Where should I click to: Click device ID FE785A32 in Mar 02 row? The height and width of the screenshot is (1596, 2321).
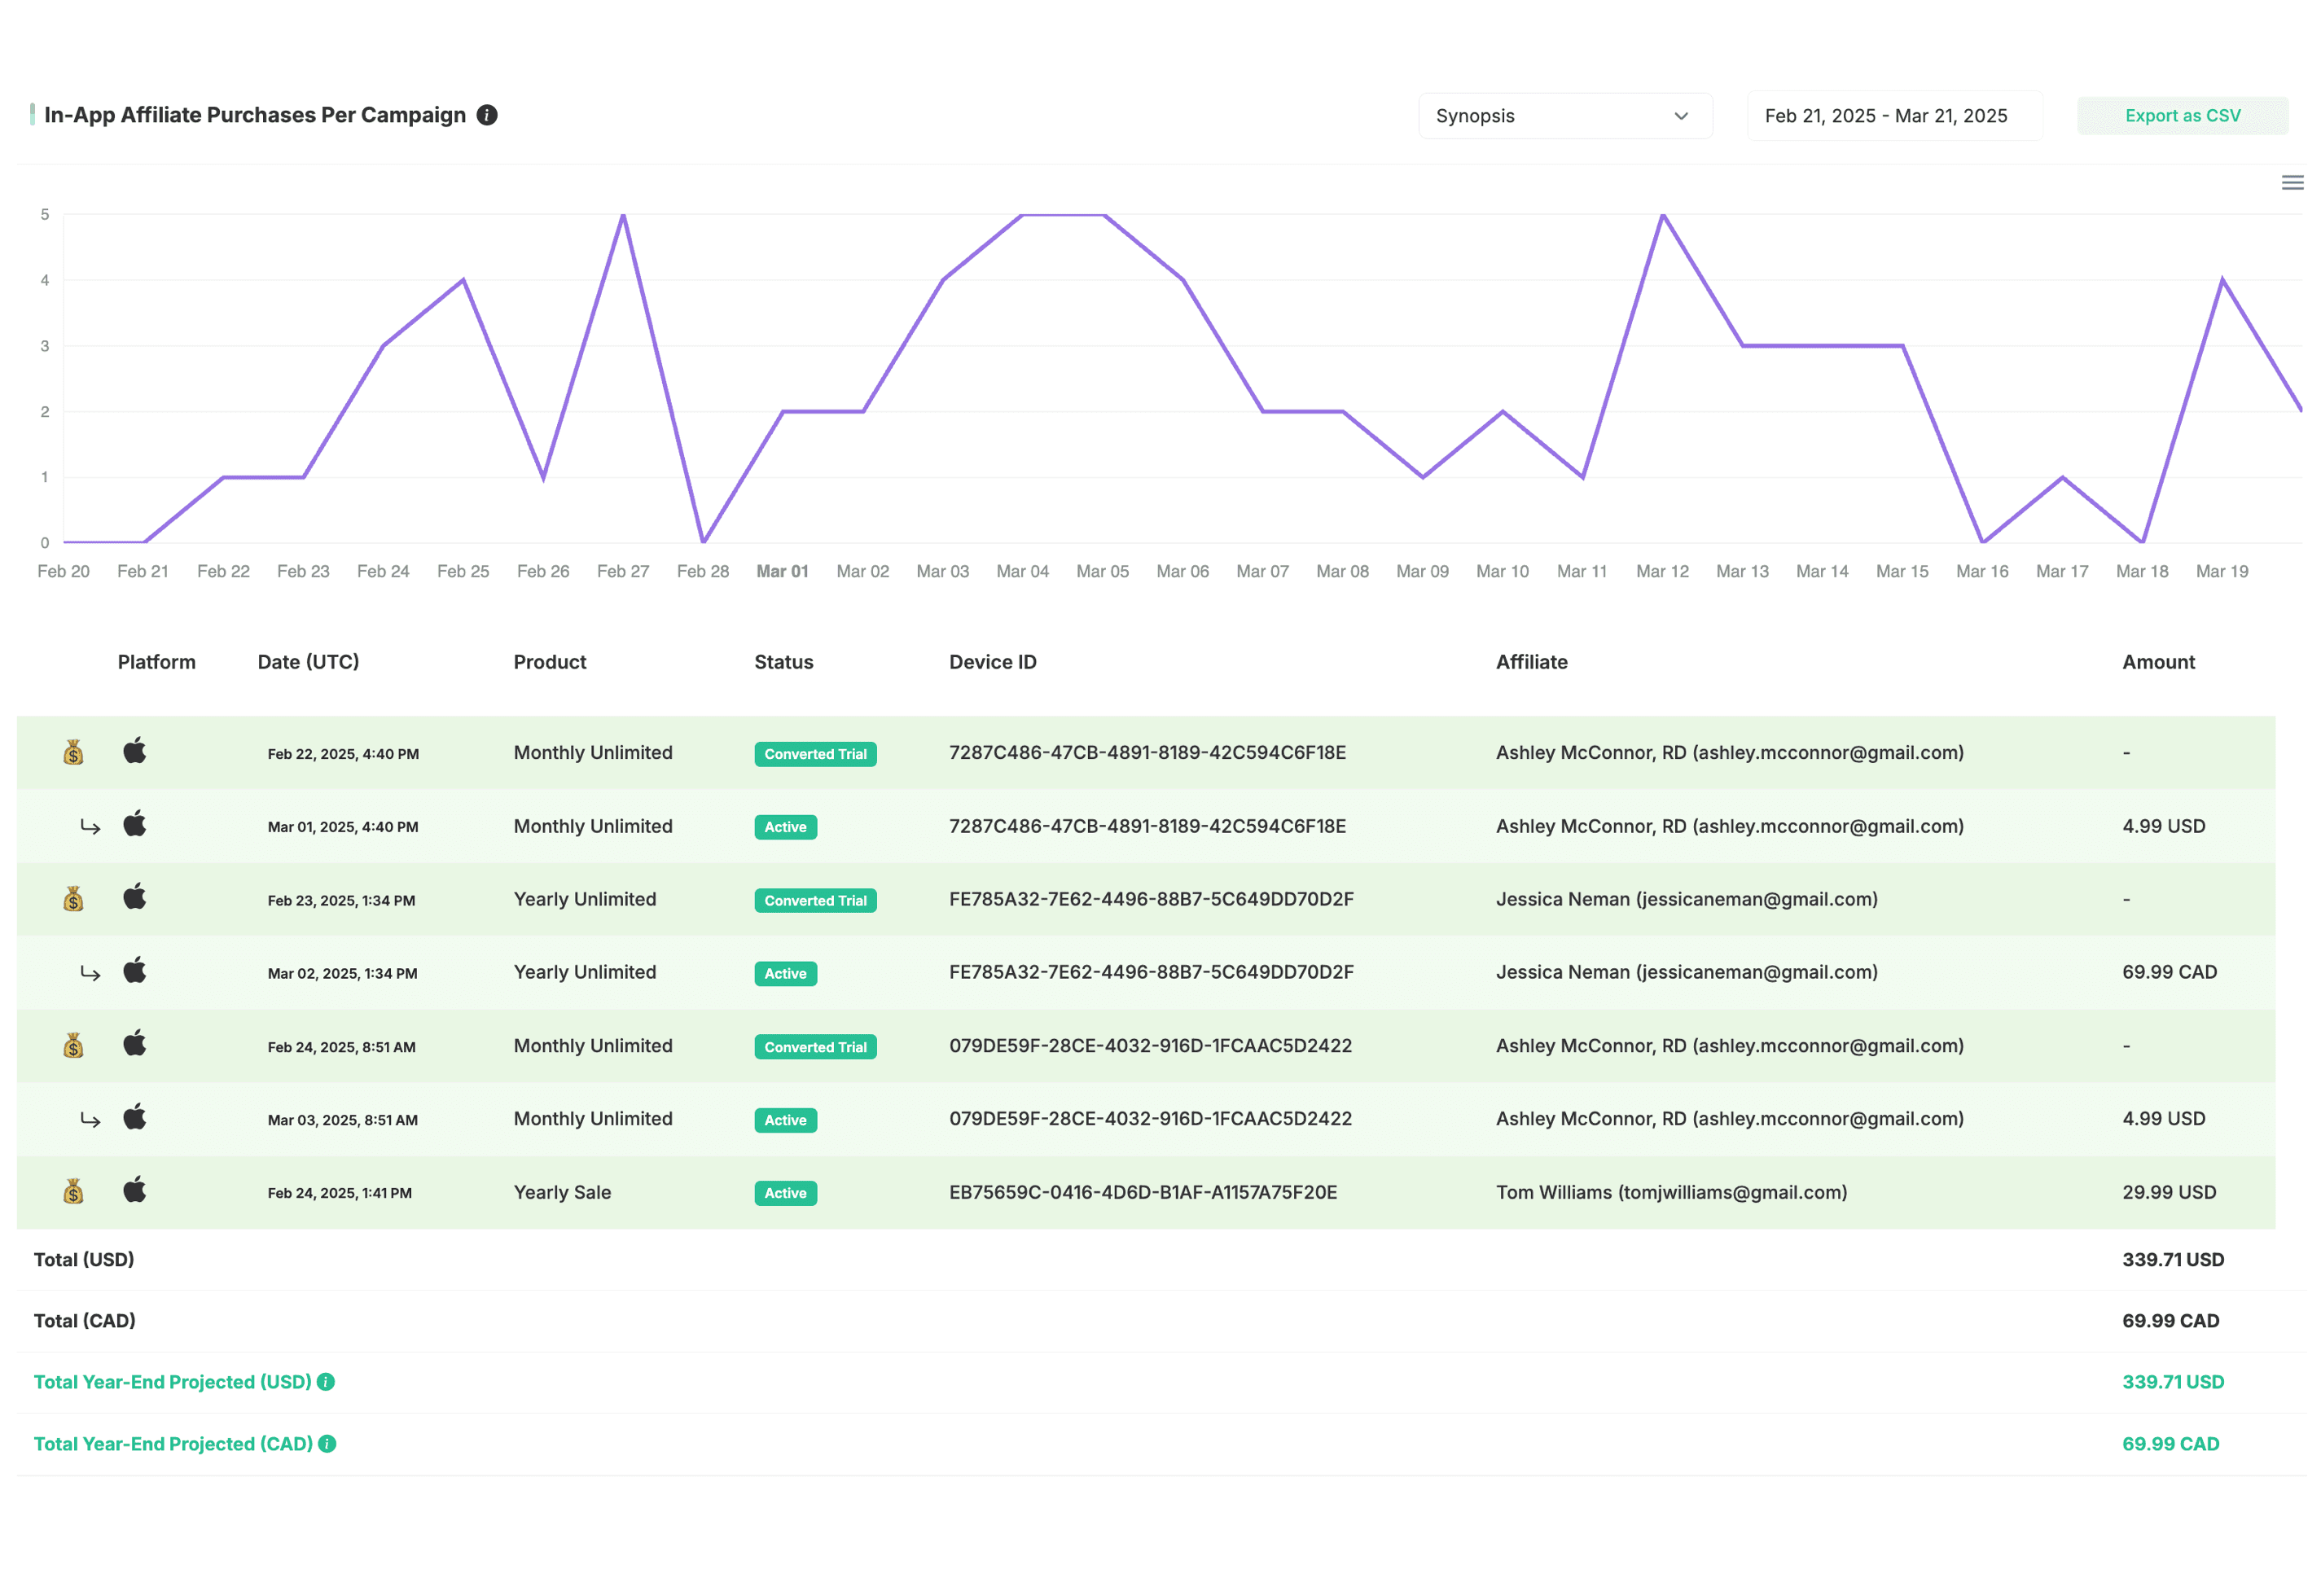click(x=1151, y=972)
